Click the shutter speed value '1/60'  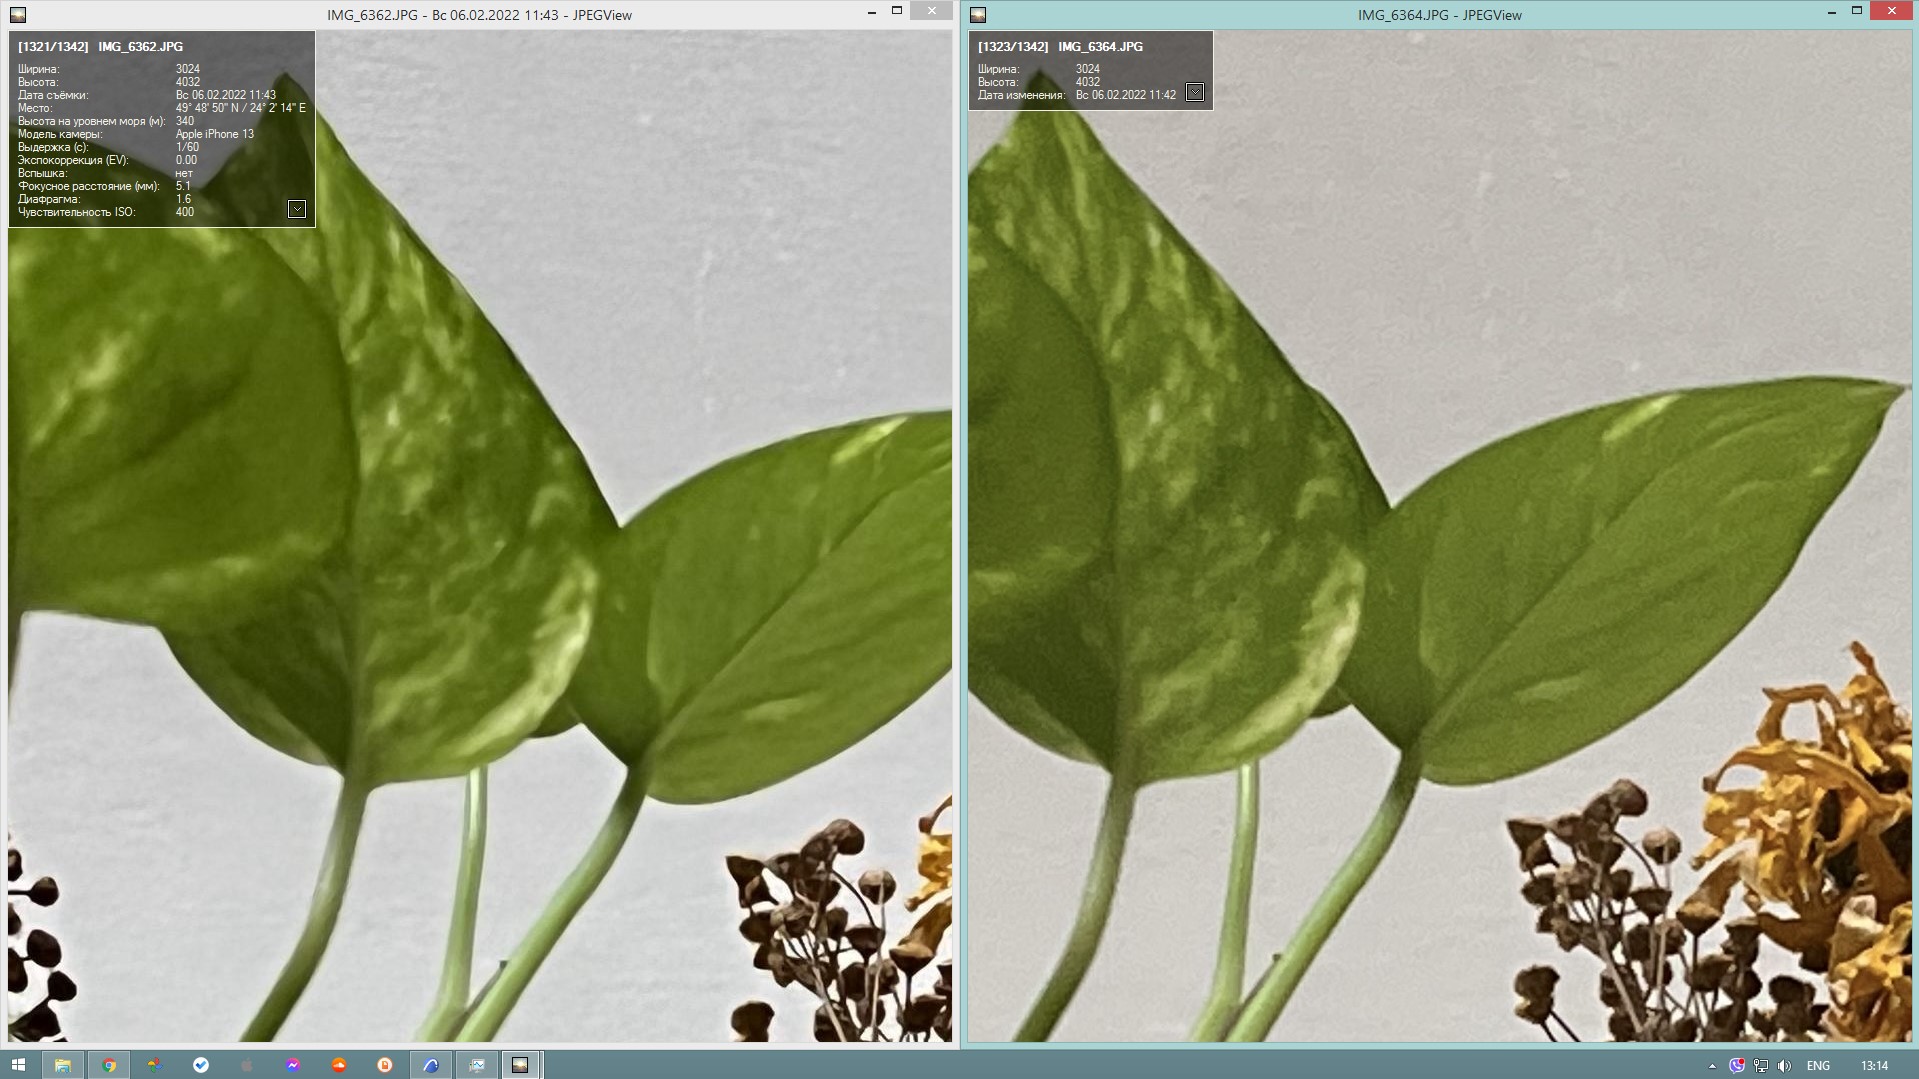(x=187, y=147)
